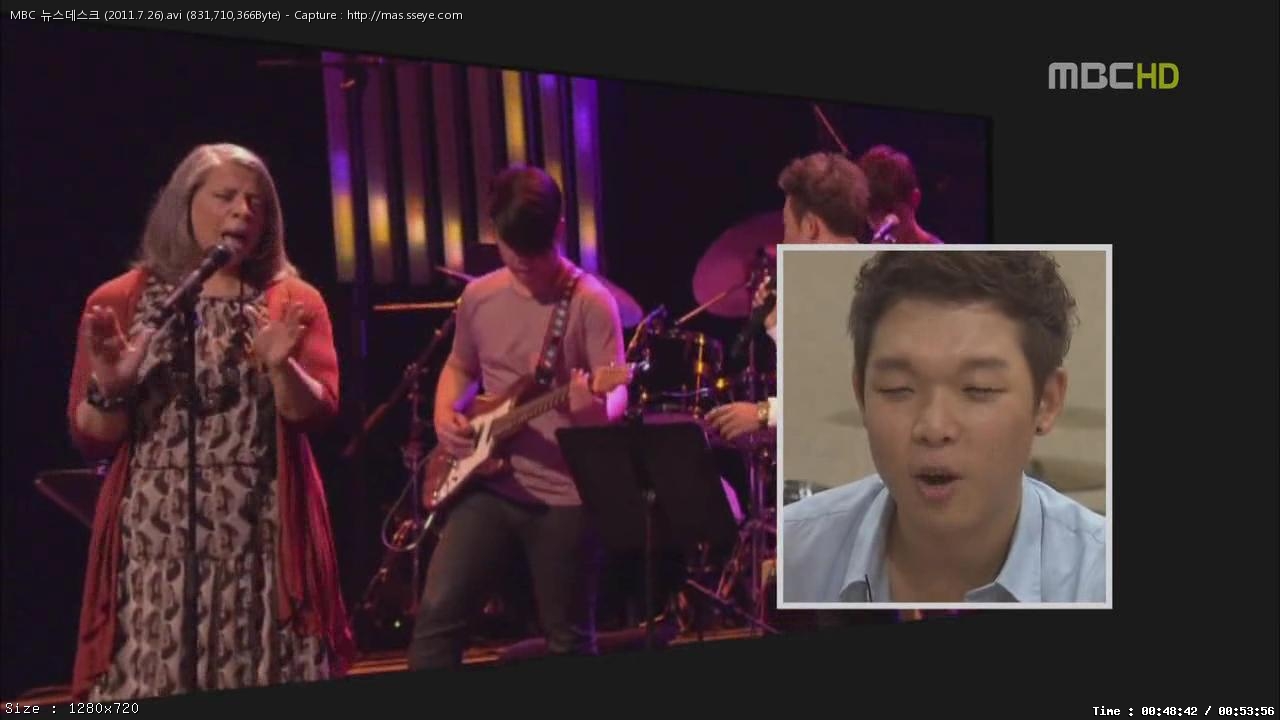Click the MBC HD channel logo
The width and height of the screenshot is (1280, 720).
(x=1113, y=76)
